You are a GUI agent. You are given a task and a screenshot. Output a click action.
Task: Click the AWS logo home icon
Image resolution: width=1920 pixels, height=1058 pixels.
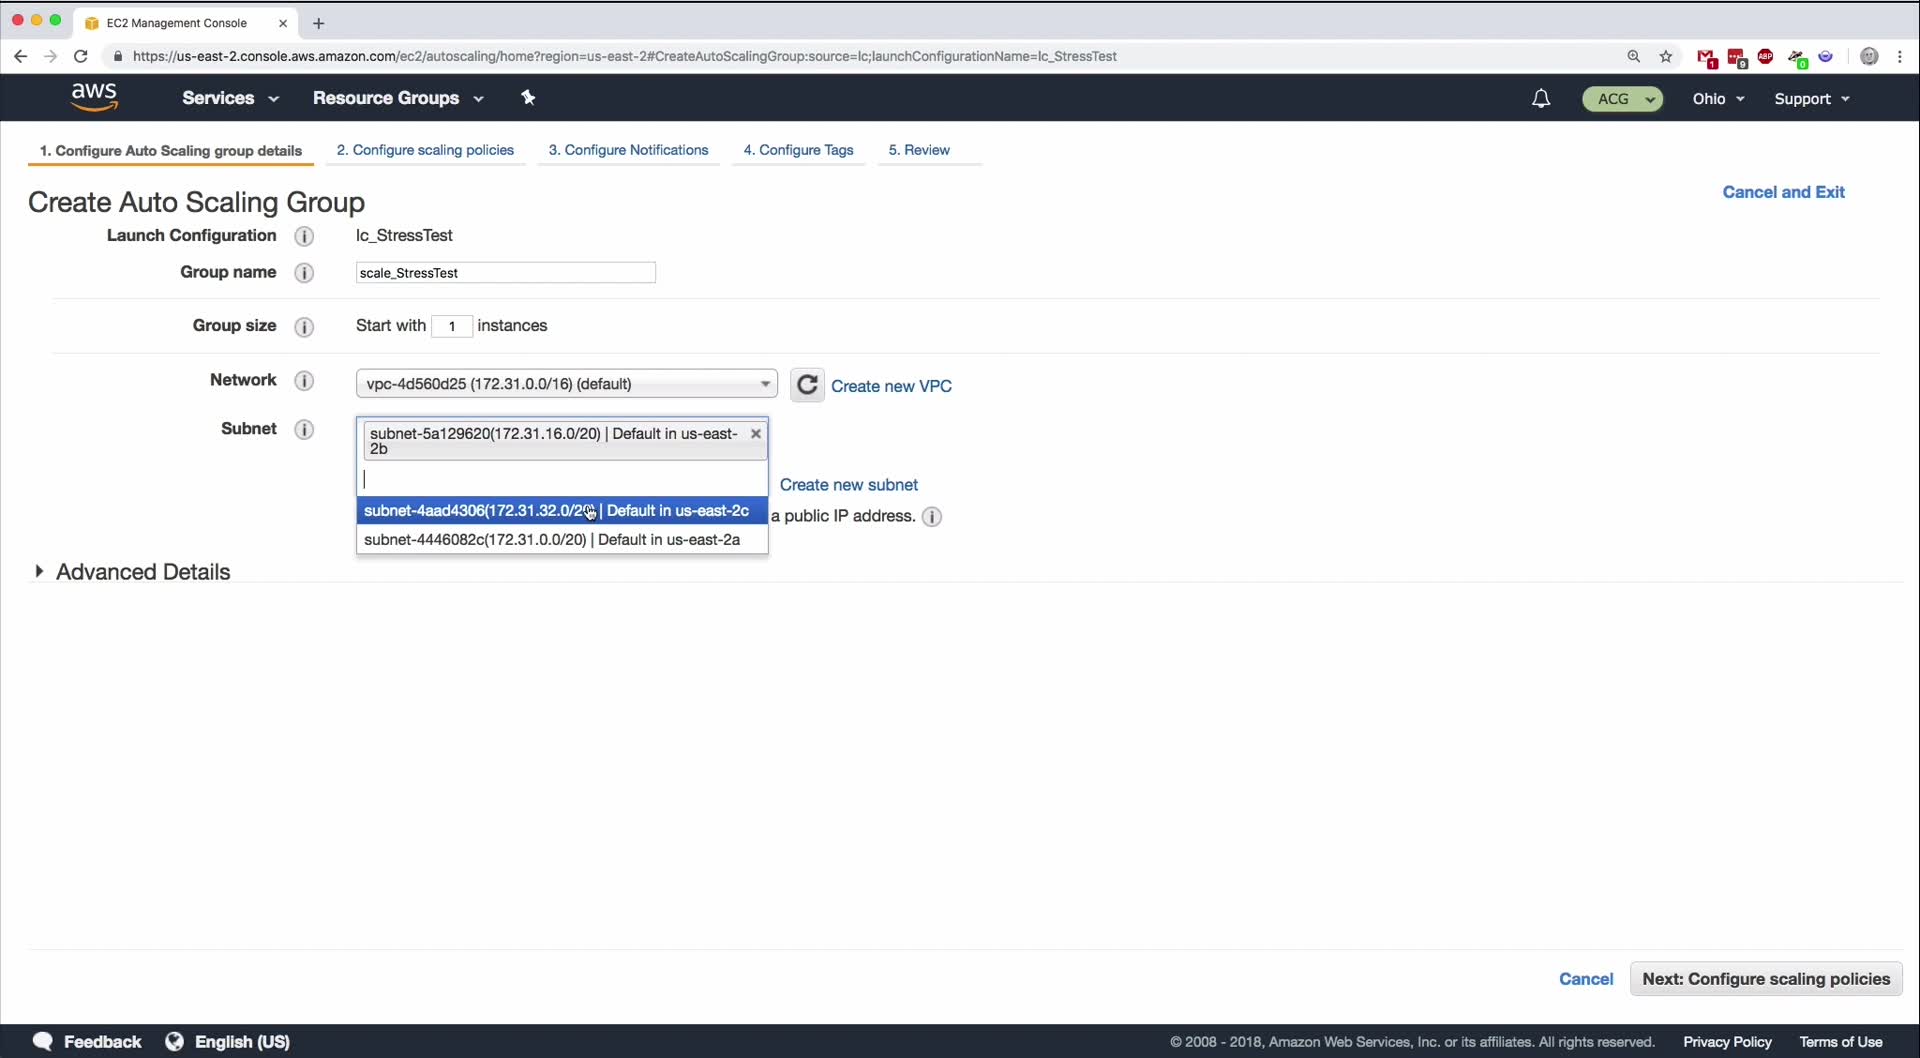tap(95, 97)
